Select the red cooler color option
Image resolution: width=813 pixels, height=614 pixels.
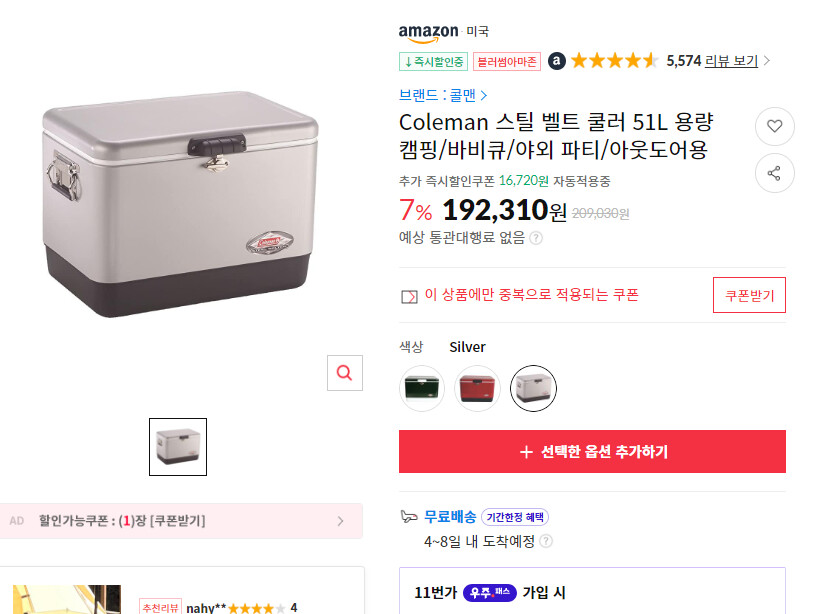477,388
